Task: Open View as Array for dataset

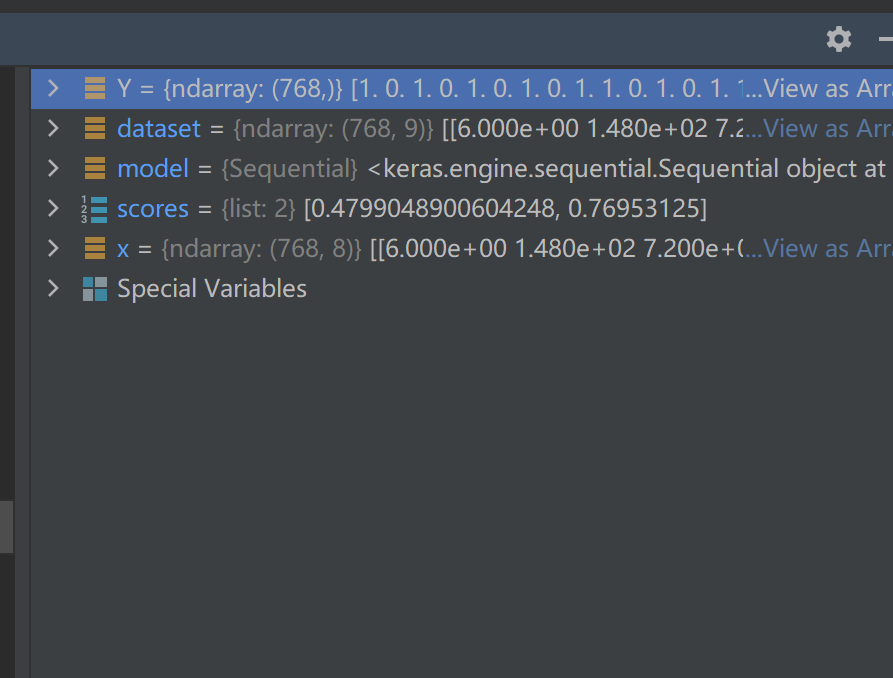Action: [x=826, y=128]
